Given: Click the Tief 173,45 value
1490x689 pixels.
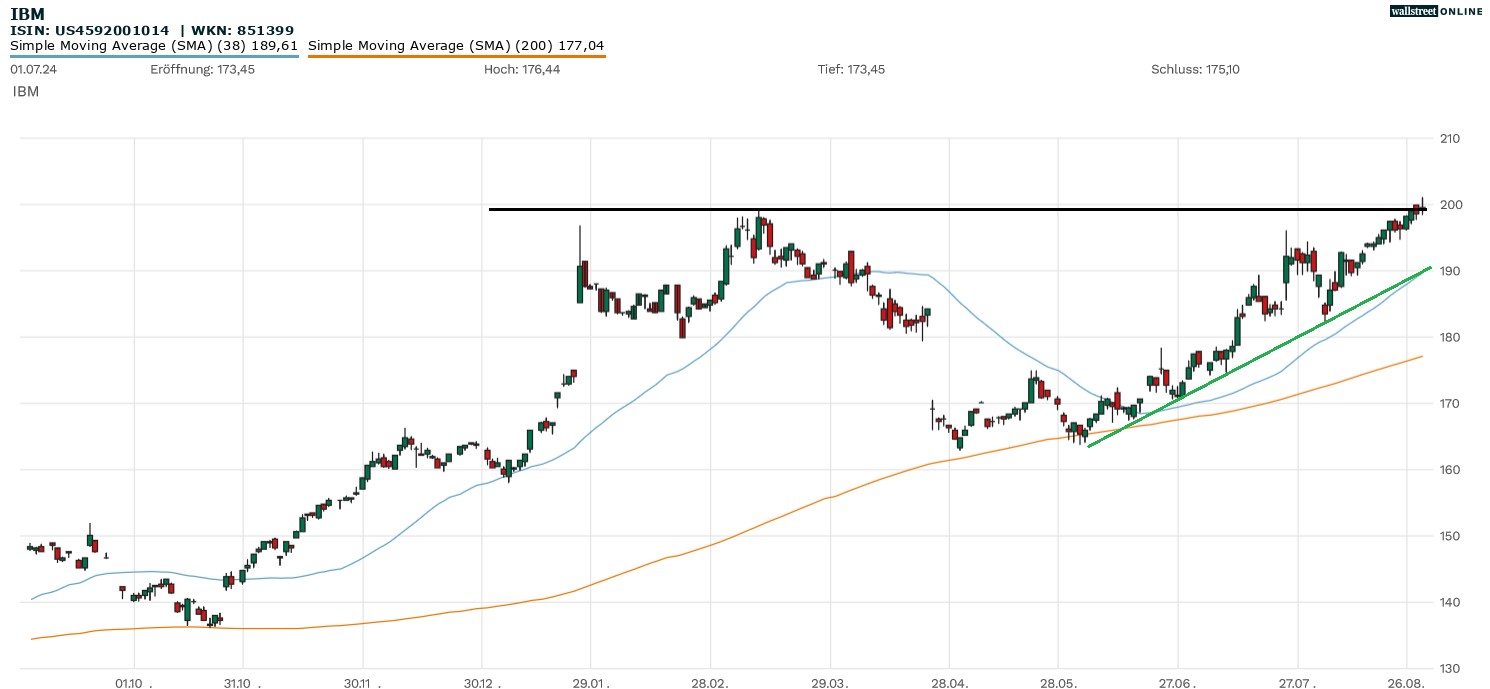Looking at the screenshot, I should (x=851, y=70).
